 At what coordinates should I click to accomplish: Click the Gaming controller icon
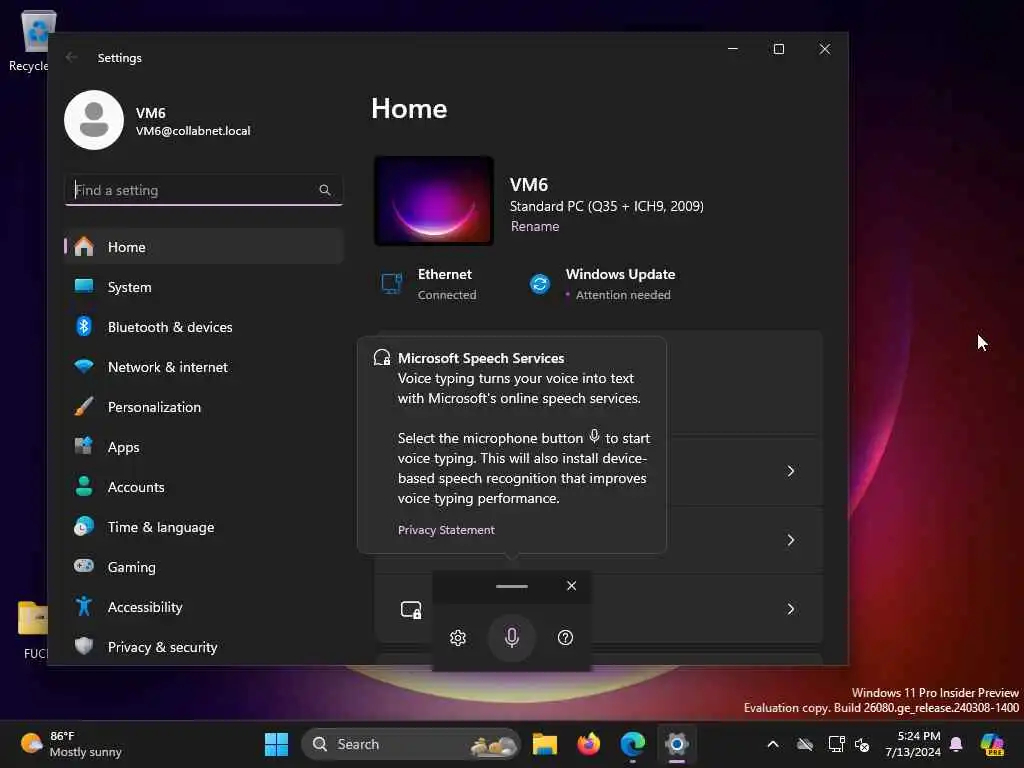(x=84, y=566)
